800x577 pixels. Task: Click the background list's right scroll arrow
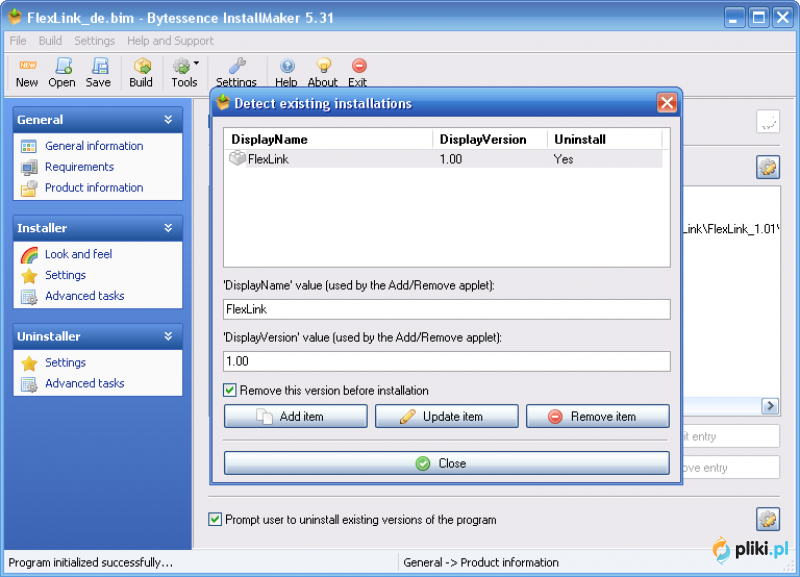point(770,406)
